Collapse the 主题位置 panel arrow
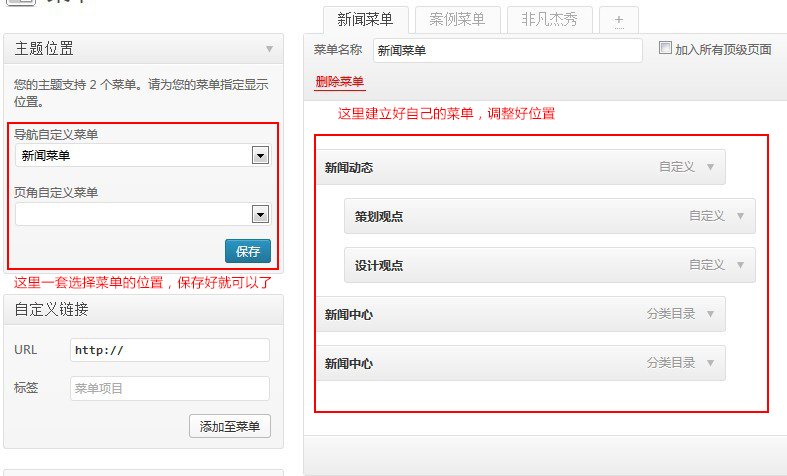Image resolution: width=787 pixels, height=476 pixels. (x=269, y=49)
